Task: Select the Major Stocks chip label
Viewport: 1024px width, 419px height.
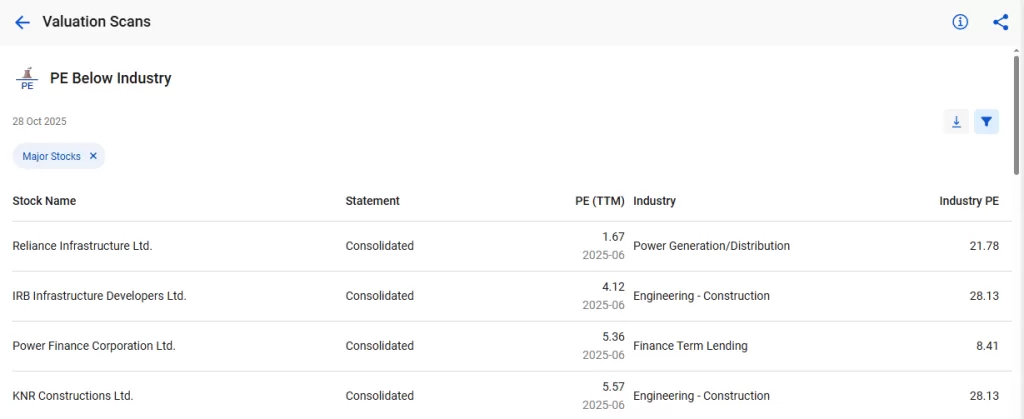Action: (x=52, y=157)
